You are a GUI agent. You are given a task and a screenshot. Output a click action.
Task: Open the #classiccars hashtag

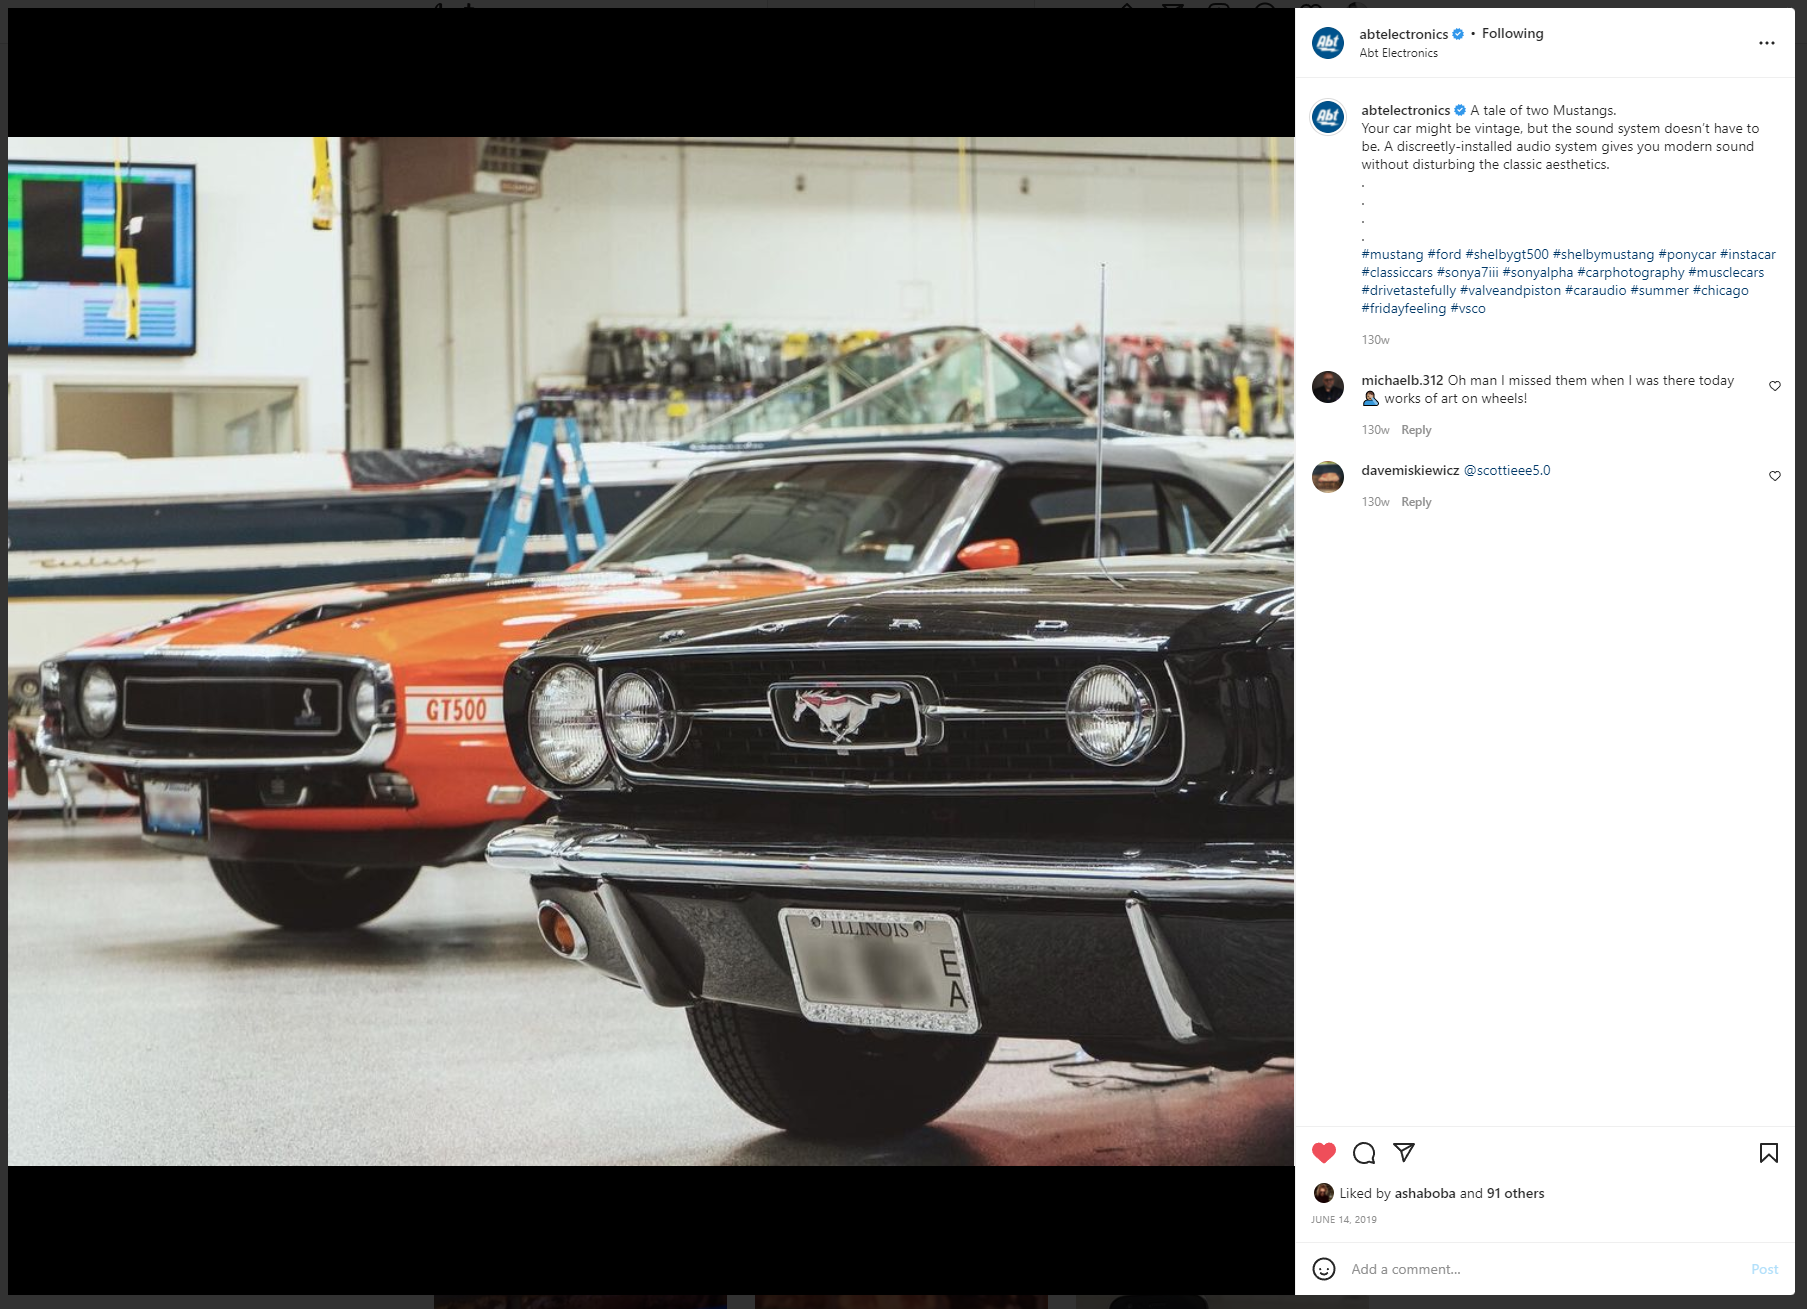(1397, 272)
